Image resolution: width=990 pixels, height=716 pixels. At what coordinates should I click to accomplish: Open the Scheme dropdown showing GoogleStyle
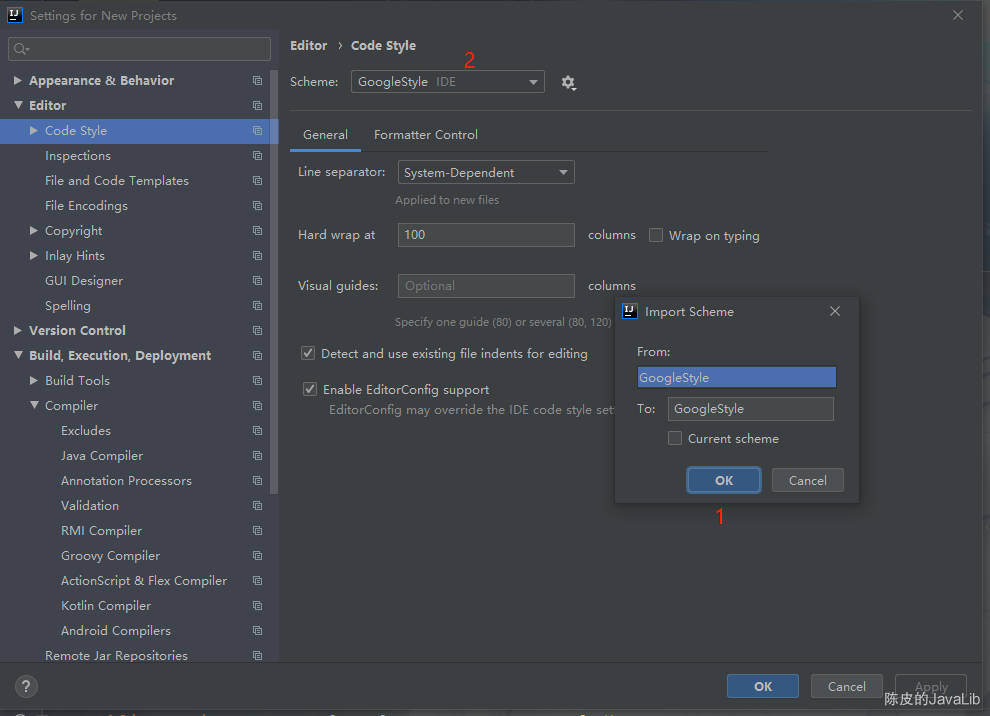click(447, 82)
